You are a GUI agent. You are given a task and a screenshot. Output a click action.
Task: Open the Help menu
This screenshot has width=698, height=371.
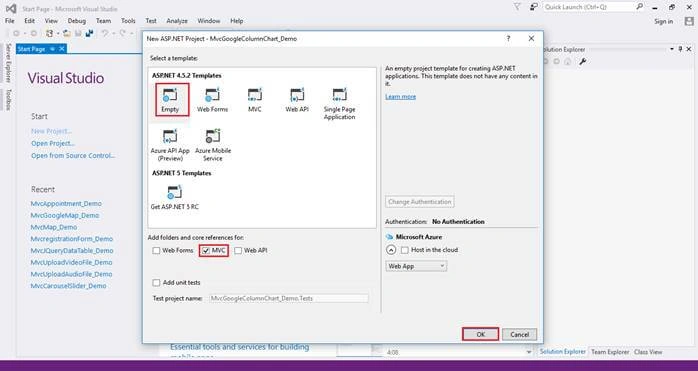(236, 21)
